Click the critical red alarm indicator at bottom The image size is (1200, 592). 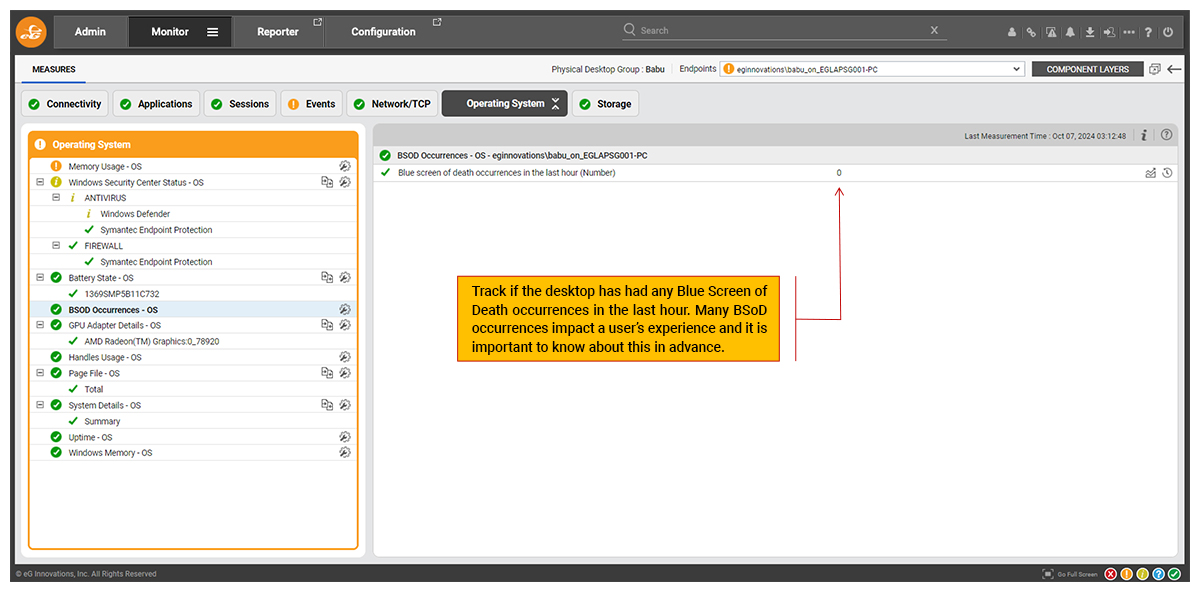(1110, 574)
